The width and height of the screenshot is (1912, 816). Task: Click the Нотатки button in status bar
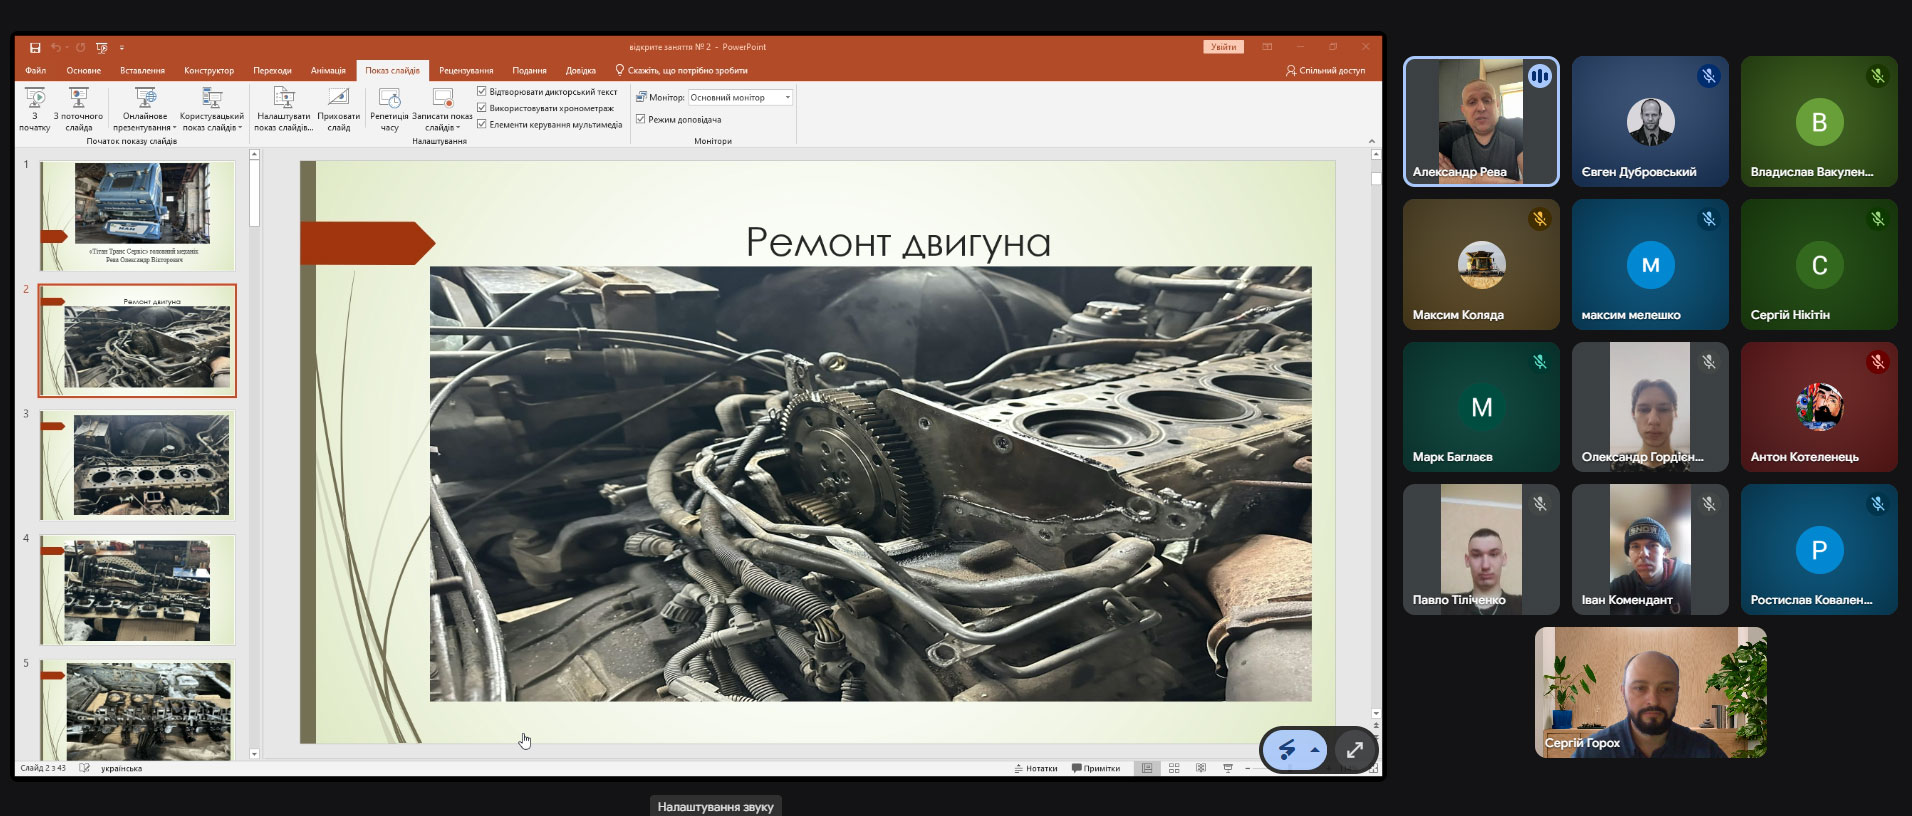click(x=1036, y=768)
